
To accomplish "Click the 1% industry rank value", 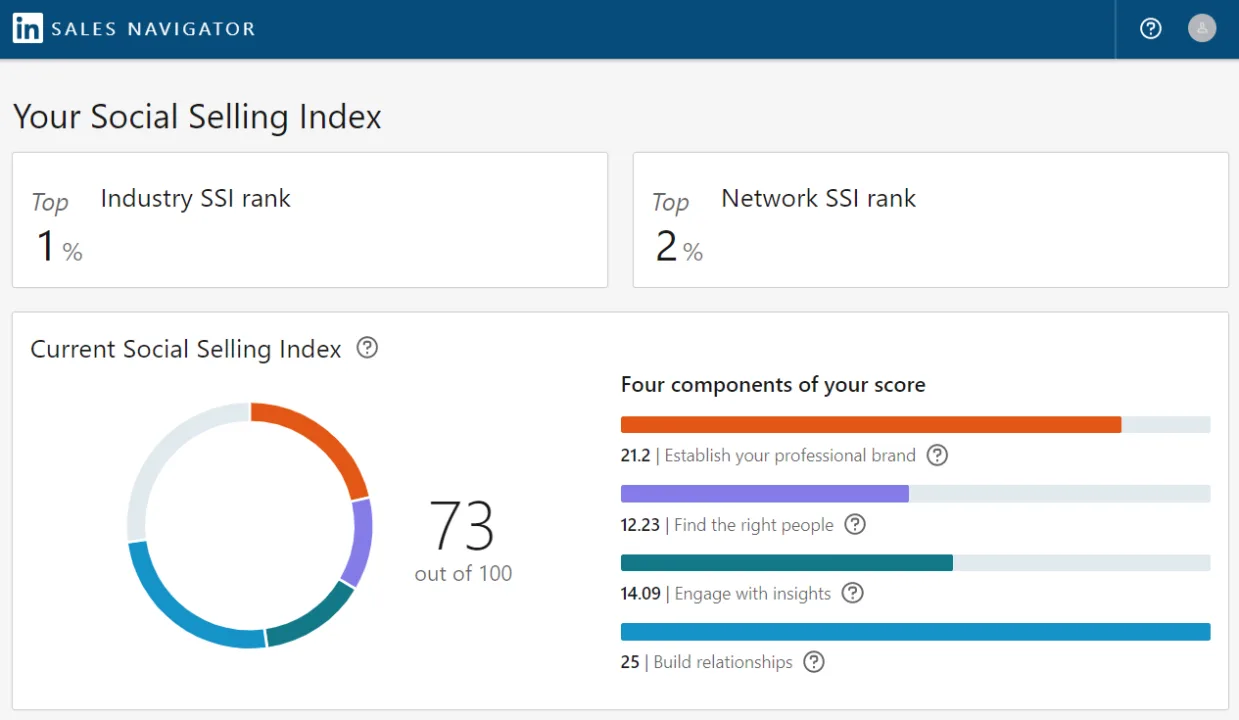I will coord(58,246).
